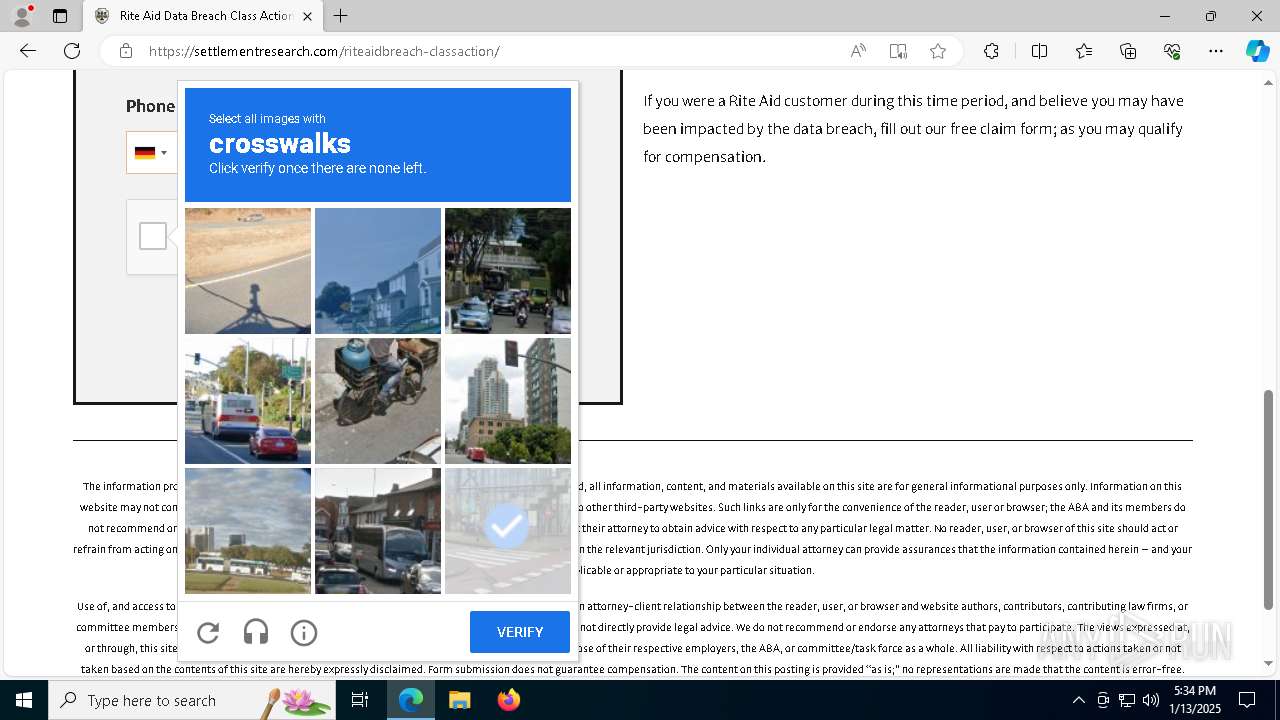This screenshot has width=1280, height=720.
Task: Go back in browser history
Action: click(28, 51)
